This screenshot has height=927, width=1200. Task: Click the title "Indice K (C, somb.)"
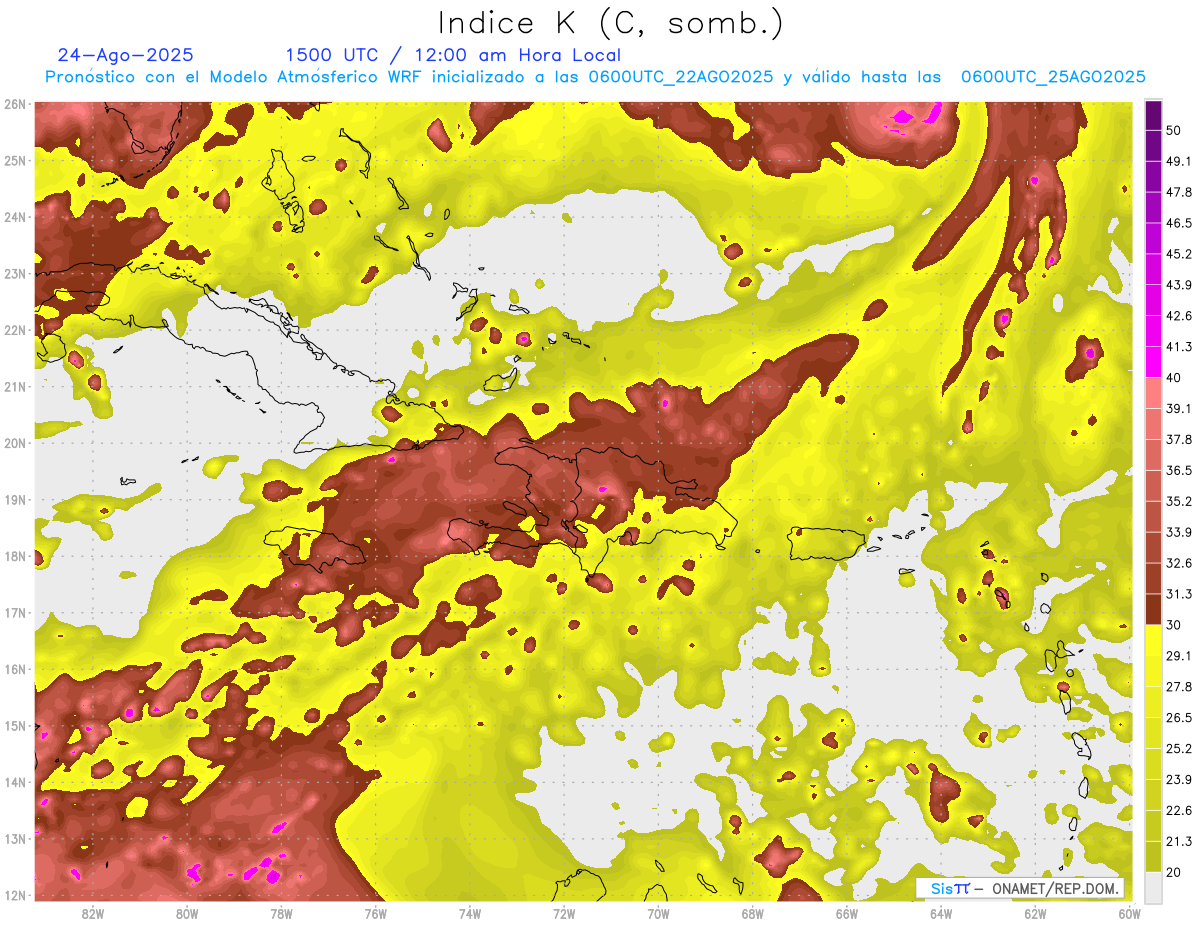point(610,23)
